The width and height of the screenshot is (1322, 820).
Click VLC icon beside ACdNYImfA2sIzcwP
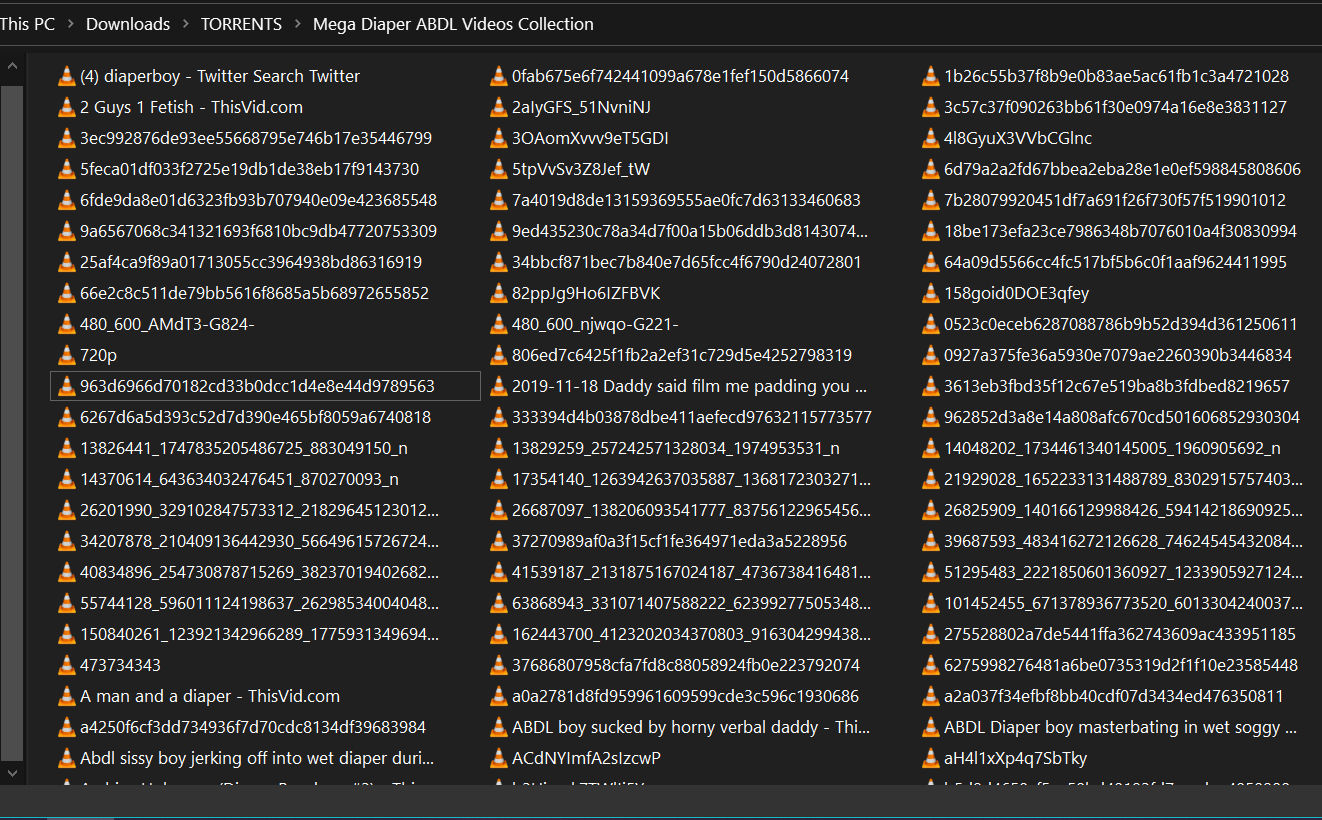click(499, 758)
